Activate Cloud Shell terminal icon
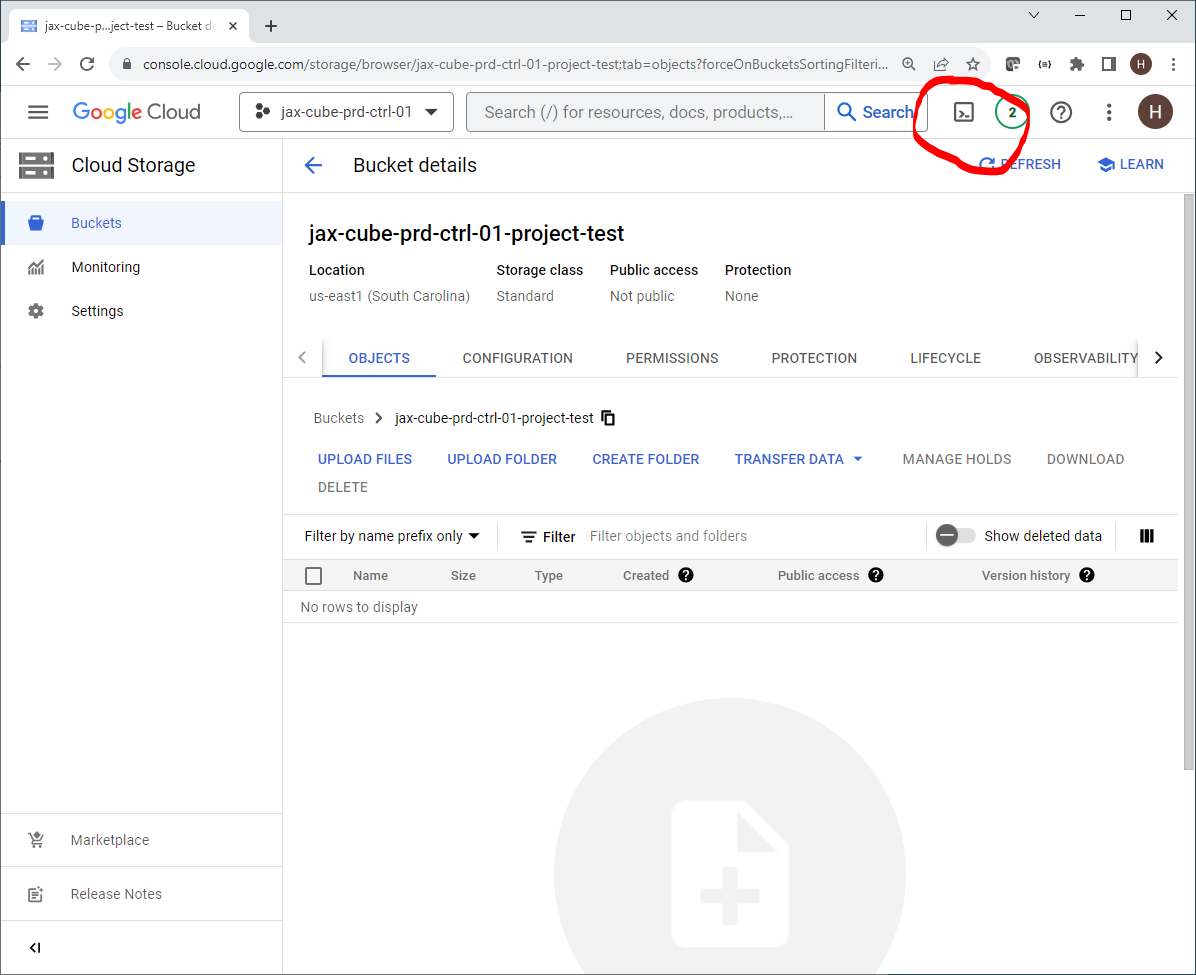Image resolution: width=1196 pixels, height=975 pixels. click(963, 112)
